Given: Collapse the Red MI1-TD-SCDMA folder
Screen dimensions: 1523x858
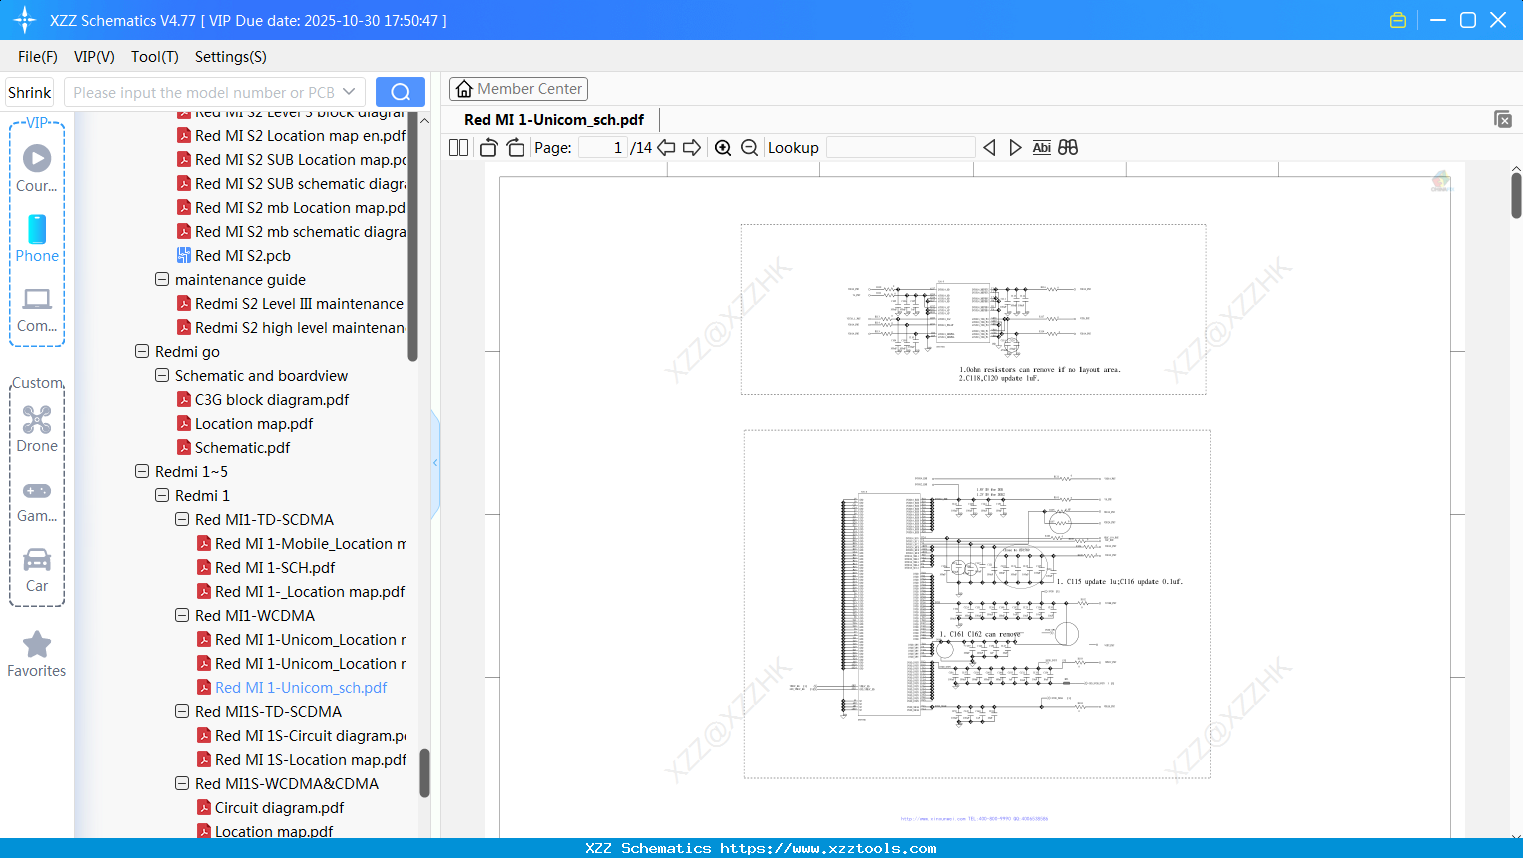Looking at the screenshot, I should [182, 519].
